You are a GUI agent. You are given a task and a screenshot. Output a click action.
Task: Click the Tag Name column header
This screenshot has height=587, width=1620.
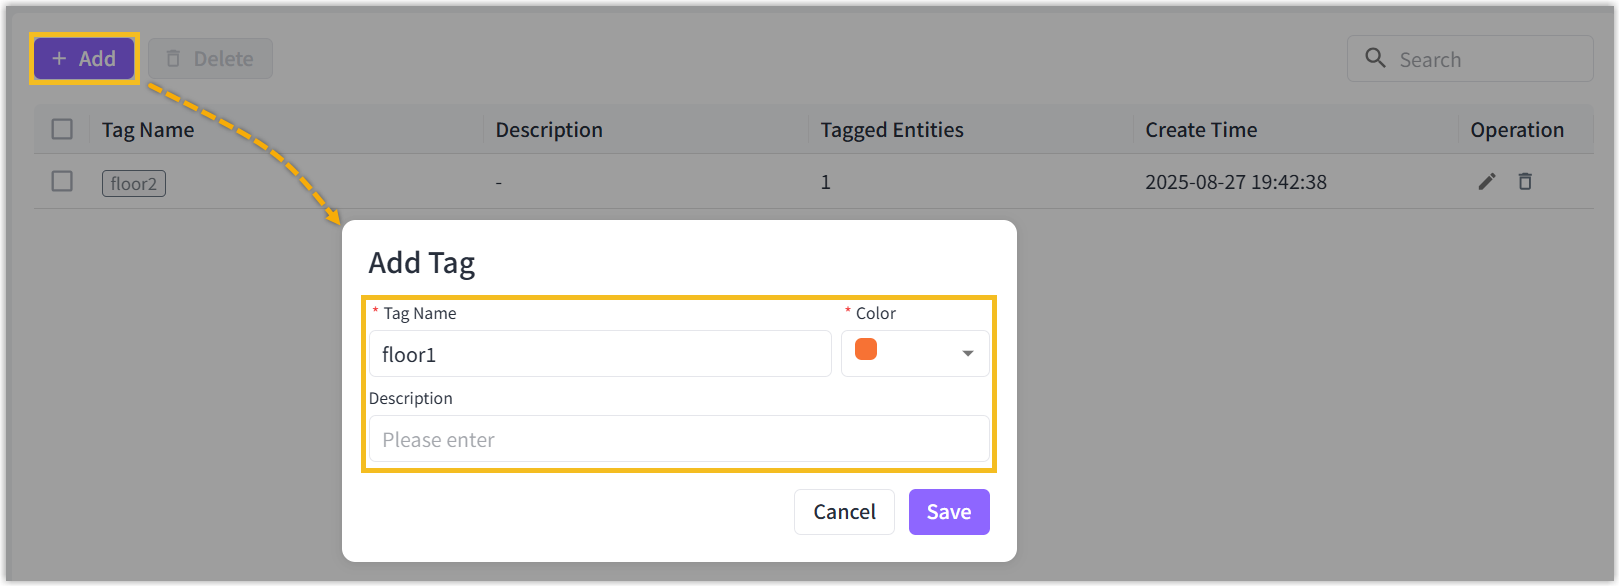point(148,130)
